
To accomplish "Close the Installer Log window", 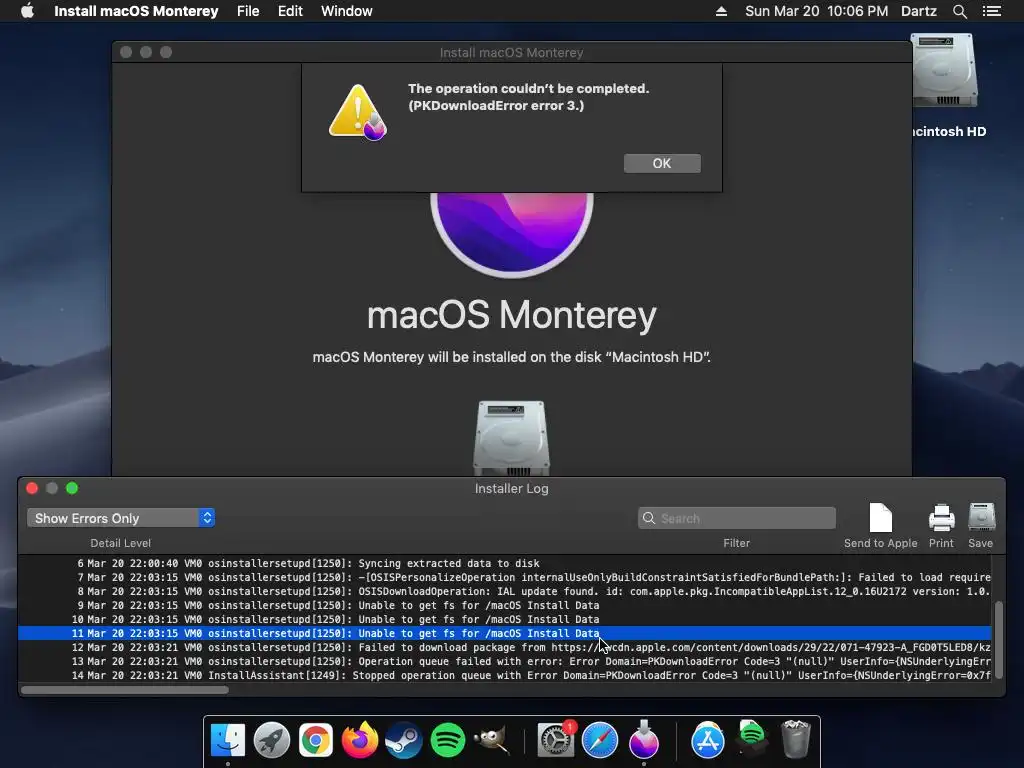I will (x=32, y=488).
